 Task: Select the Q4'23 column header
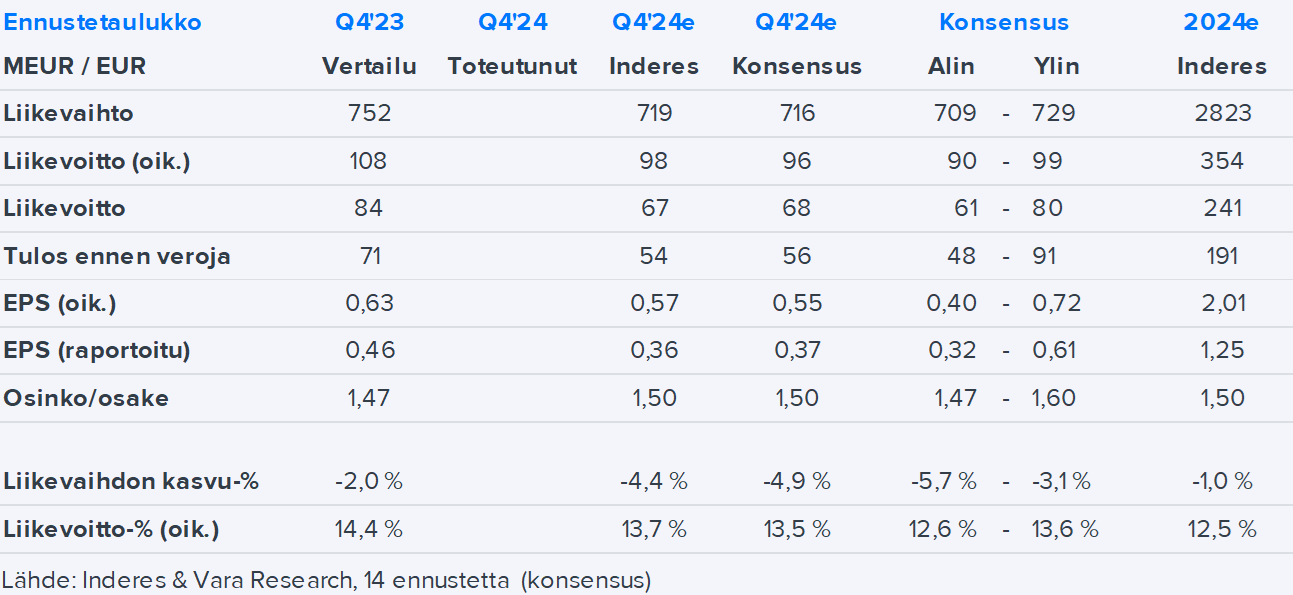pos(369,22)
